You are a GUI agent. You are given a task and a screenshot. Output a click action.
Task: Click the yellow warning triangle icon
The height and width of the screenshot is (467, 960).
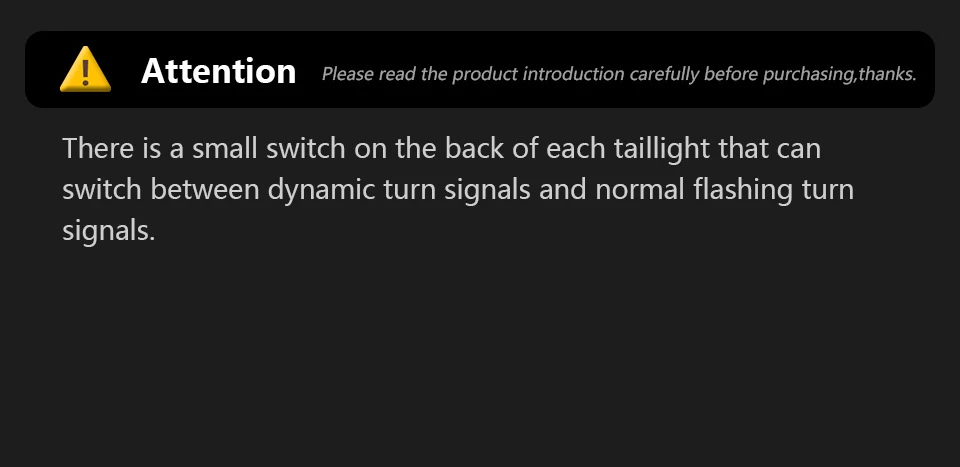click(x=85, y=70)
